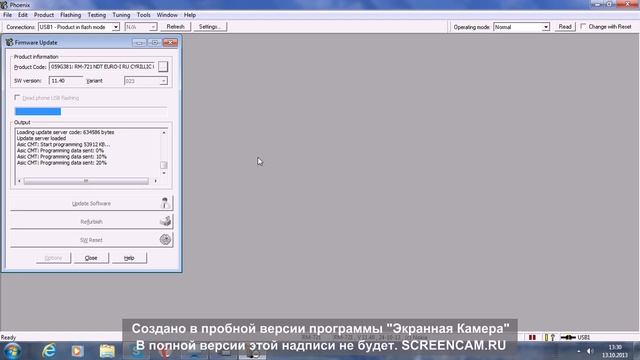Click the Close button in Firmware Update
640x360 pixels.
91,258
